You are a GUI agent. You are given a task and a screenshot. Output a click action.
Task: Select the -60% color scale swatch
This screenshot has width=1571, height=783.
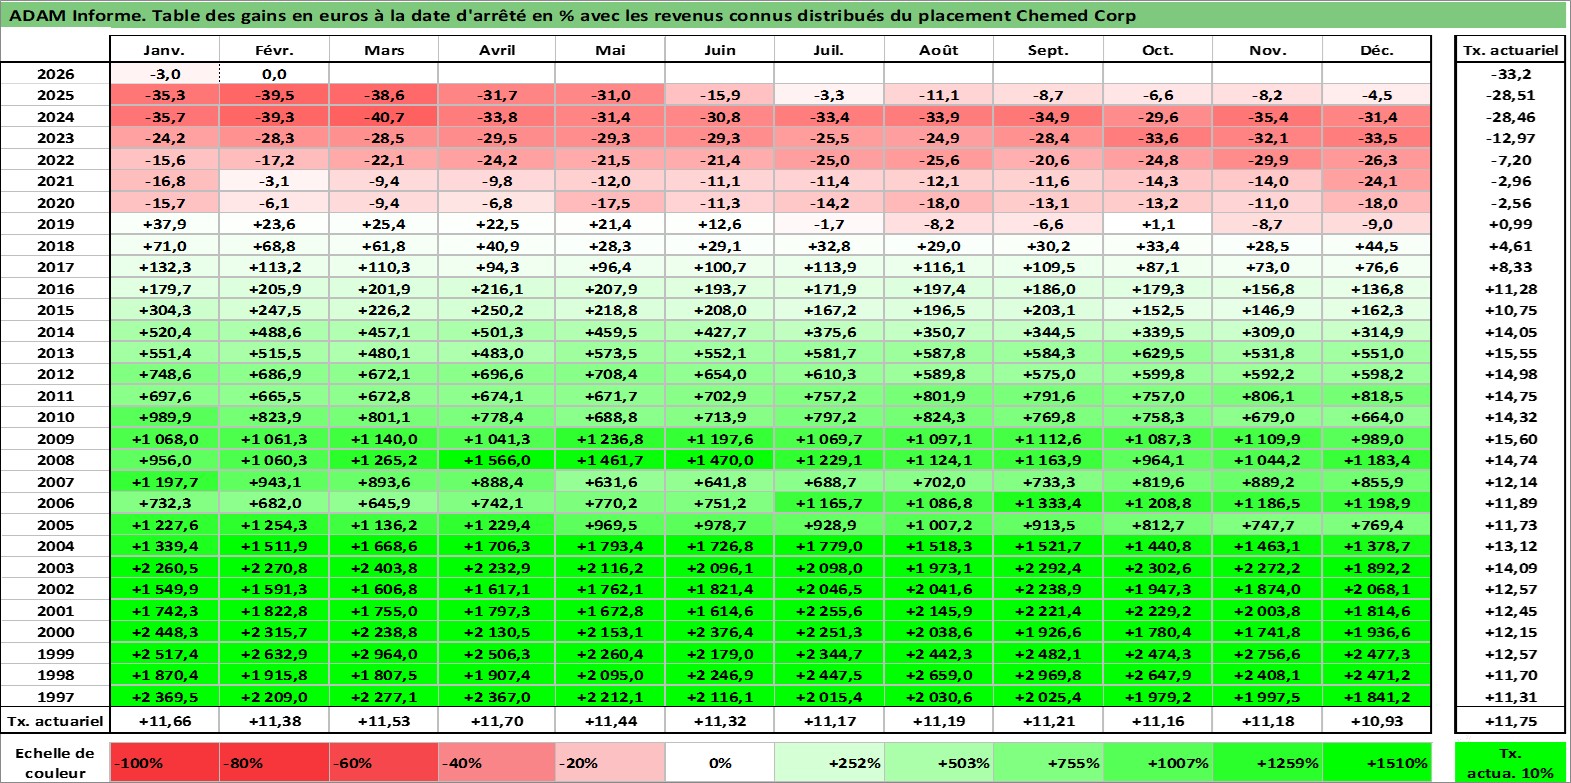(384, 762)
